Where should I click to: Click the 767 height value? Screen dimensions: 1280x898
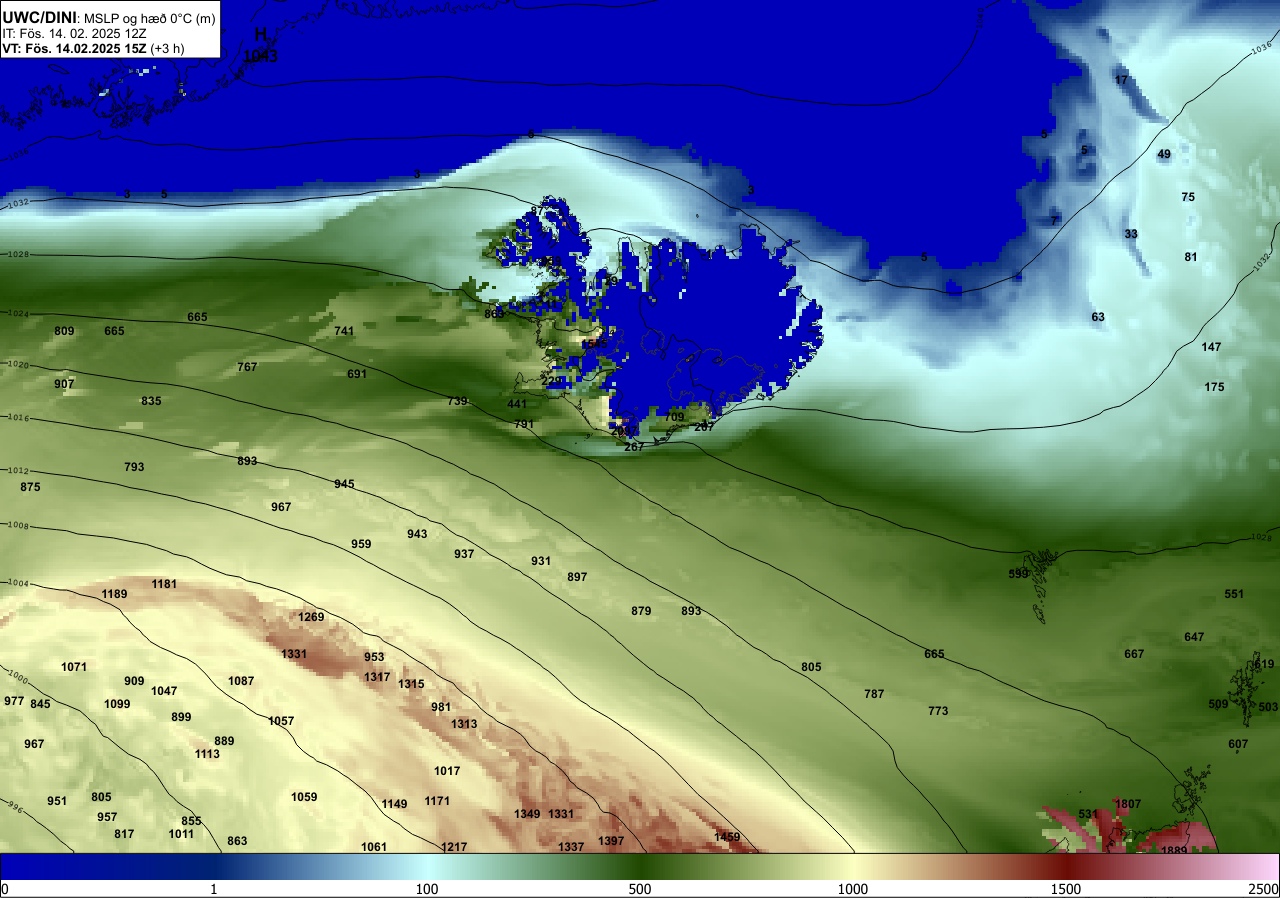click(x=247, y=367)
